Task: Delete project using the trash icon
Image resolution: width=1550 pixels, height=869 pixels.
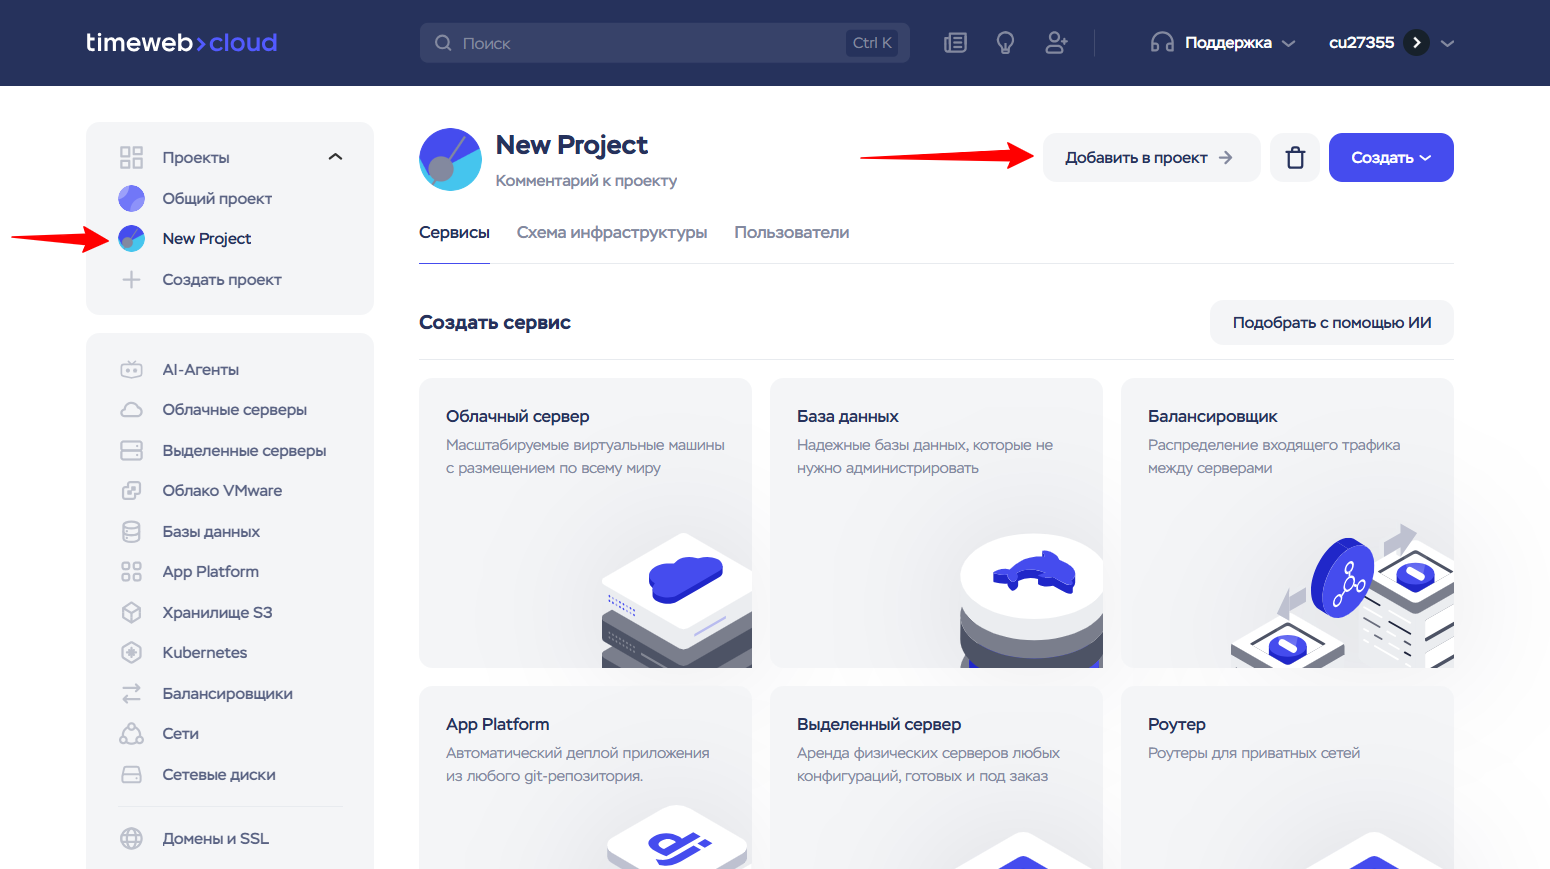Action: coord(1295,158)
